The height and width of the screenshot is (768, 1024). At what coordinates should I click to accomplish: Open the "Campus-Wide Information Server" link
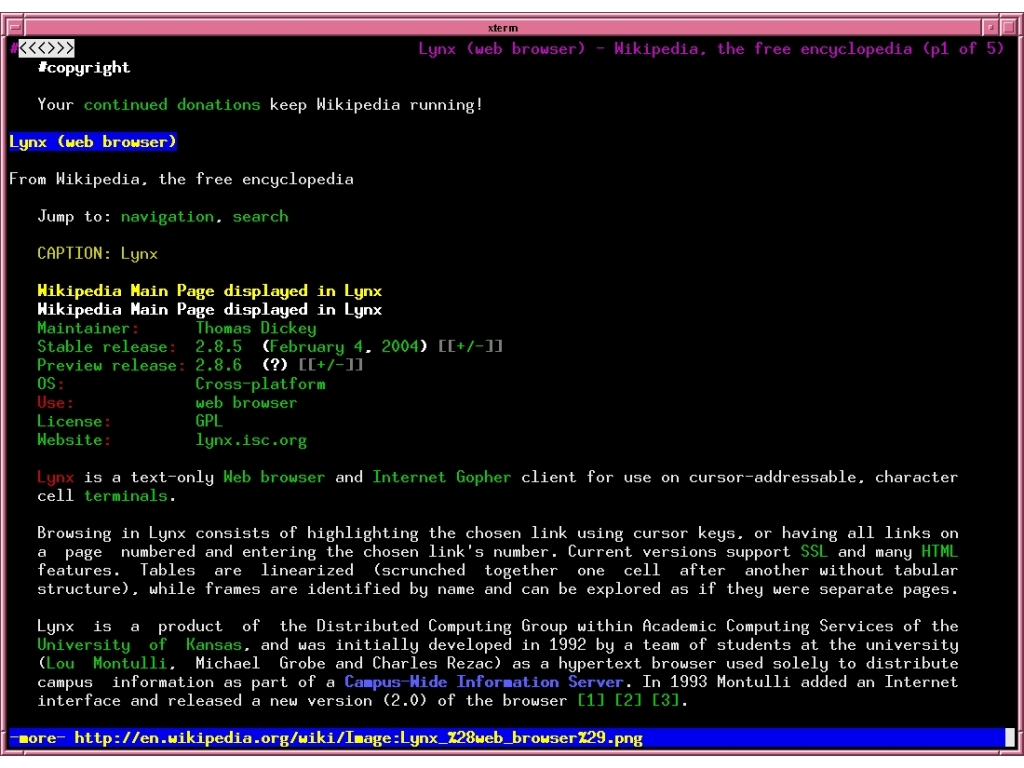click(484, 682)
